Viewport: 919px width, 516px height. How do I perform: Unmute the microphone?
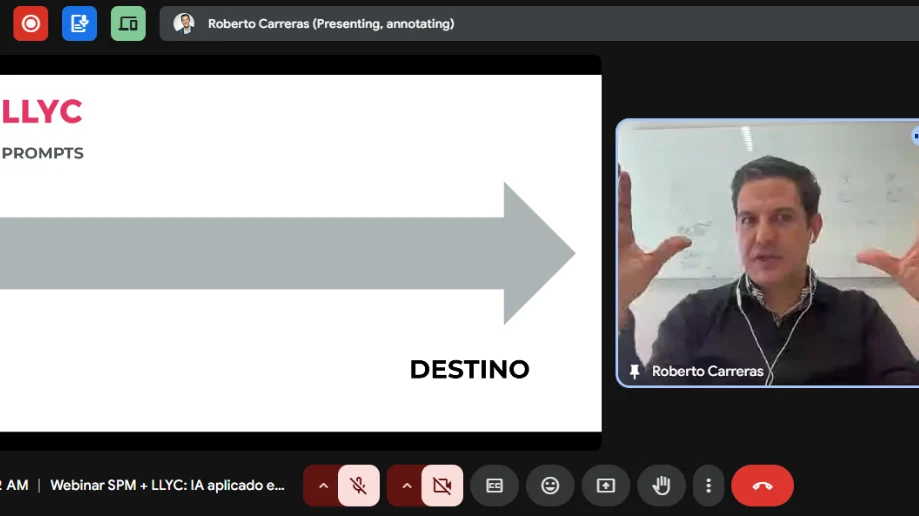click(x=358, y=486)
